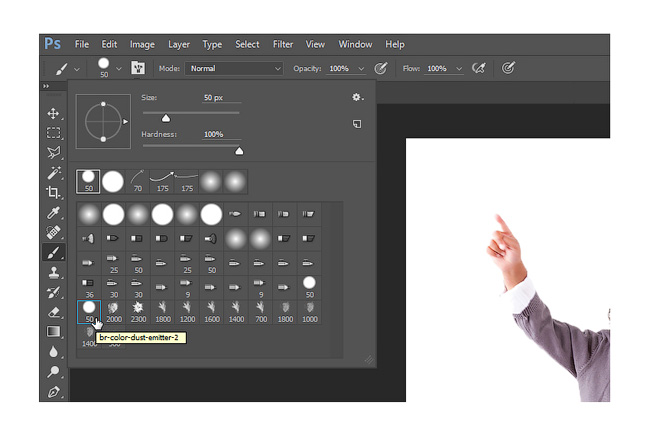Viewport: 650px width, 438px height.
Task: Select the Clone Stamp tool
Action: pyautogui.click(x=53, y=272)
